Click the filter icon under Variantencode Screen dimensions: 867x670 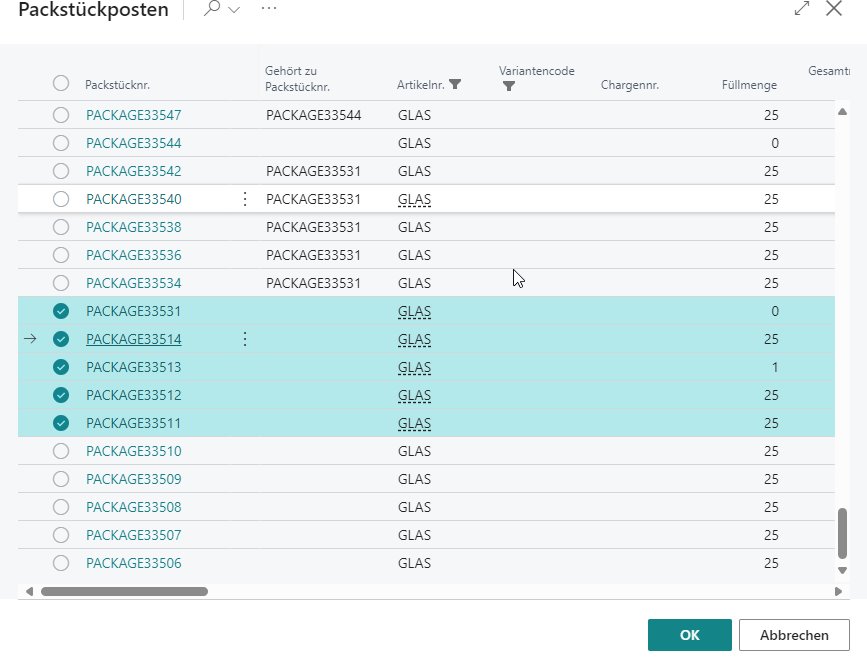tap(508, 87)
